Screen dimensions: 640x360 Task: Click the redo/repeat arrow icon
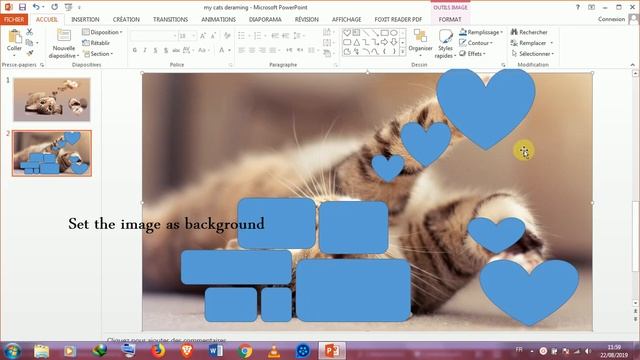[54, 7]
